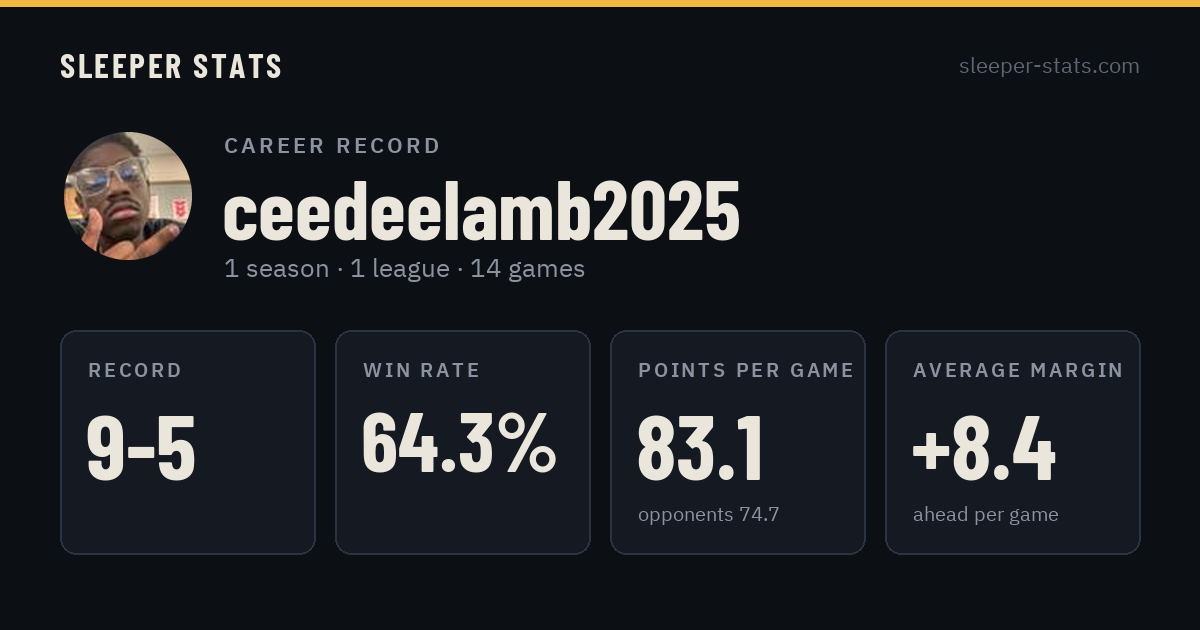Open the sleeper-stats.com link
Viewport: 1200px width, 630px height.
point(1049,66)
